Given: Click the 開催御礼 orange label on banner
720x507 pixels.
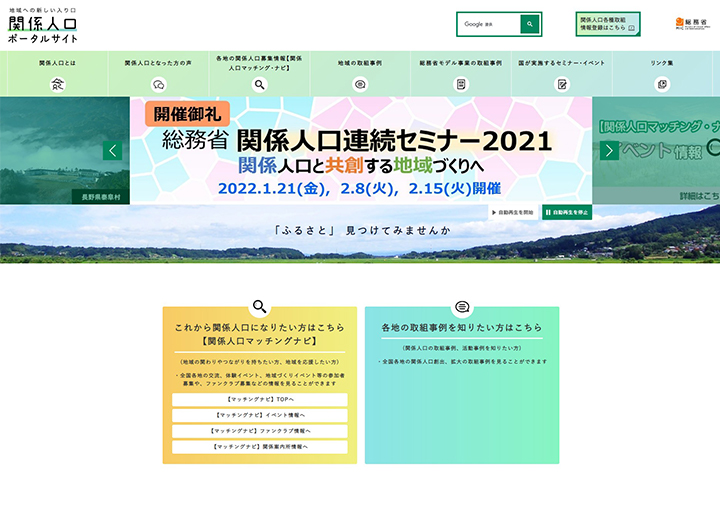Looking at the screenshot, I should [187, 114].
